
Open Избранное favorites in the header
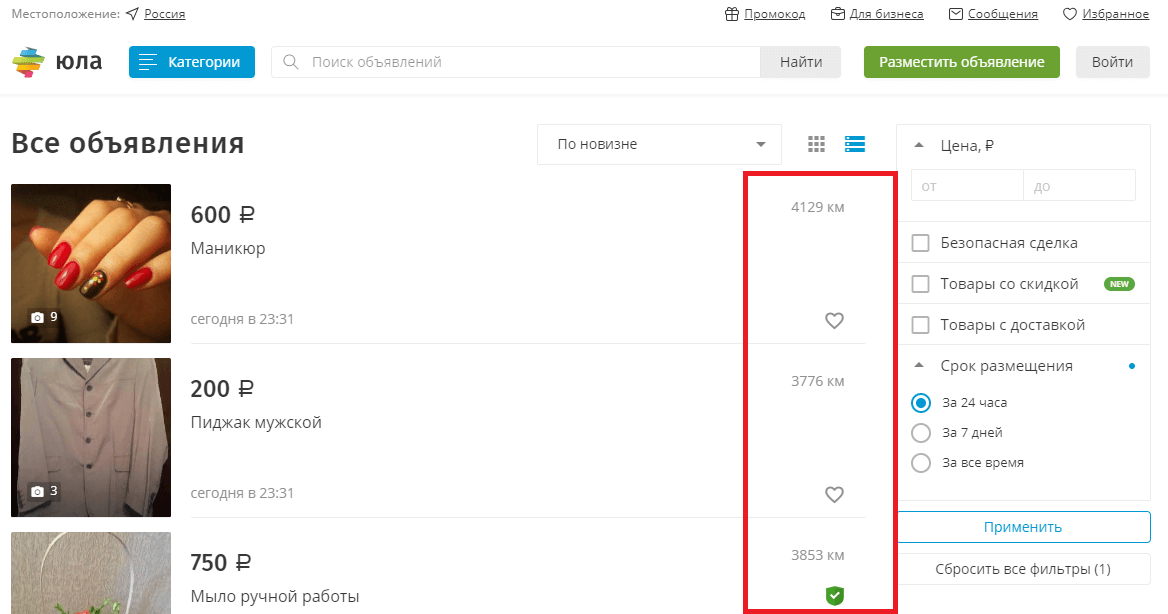pyautogui.click(x=1105, y=14)
